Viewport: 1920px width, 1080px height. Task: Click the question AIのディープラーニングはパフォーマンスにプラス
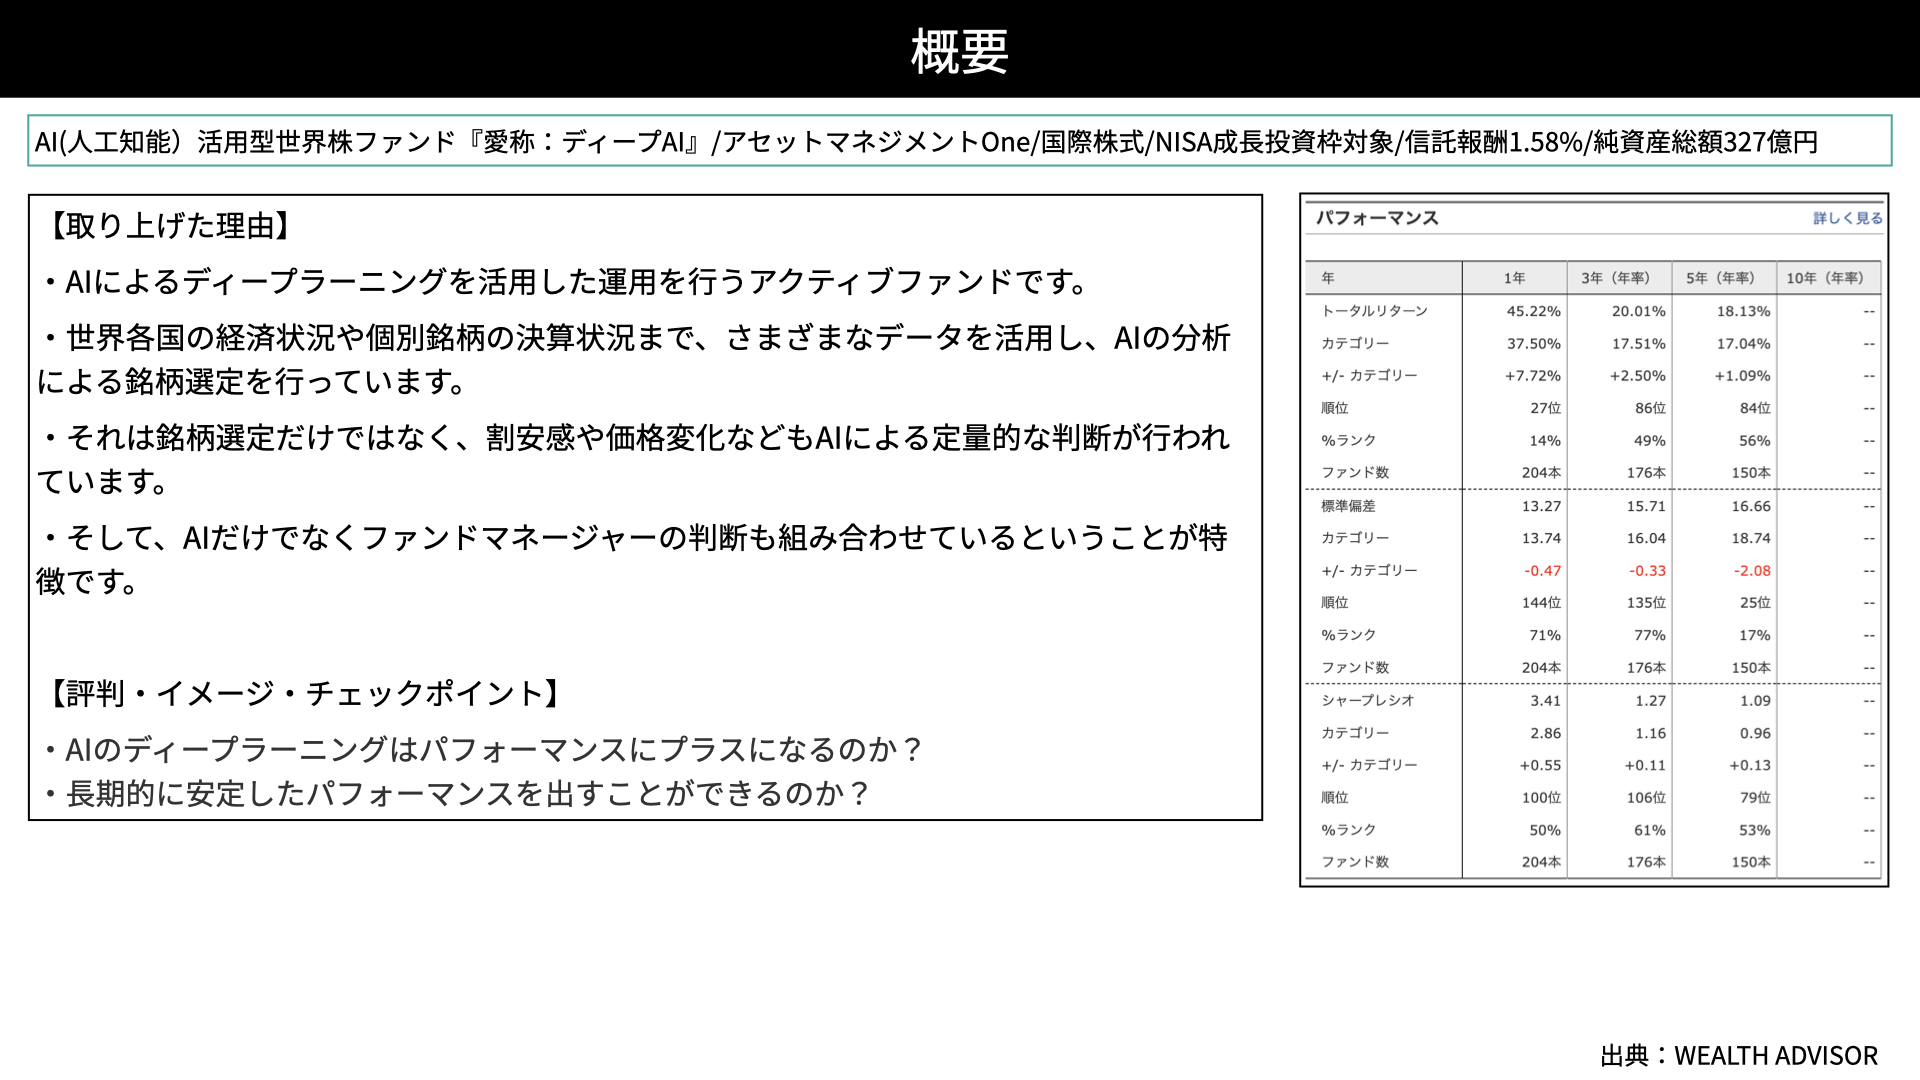(x=482, y=750)
